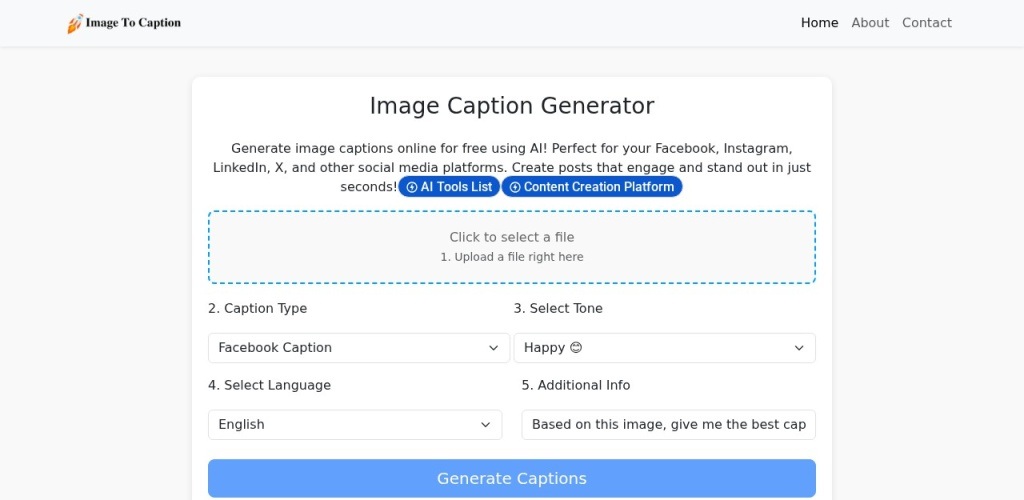Click the '2. Caption Type' label

258,309
